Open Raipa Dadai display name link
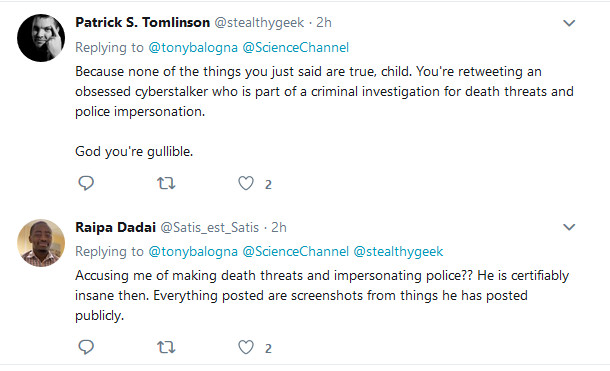 click(116, 227)
